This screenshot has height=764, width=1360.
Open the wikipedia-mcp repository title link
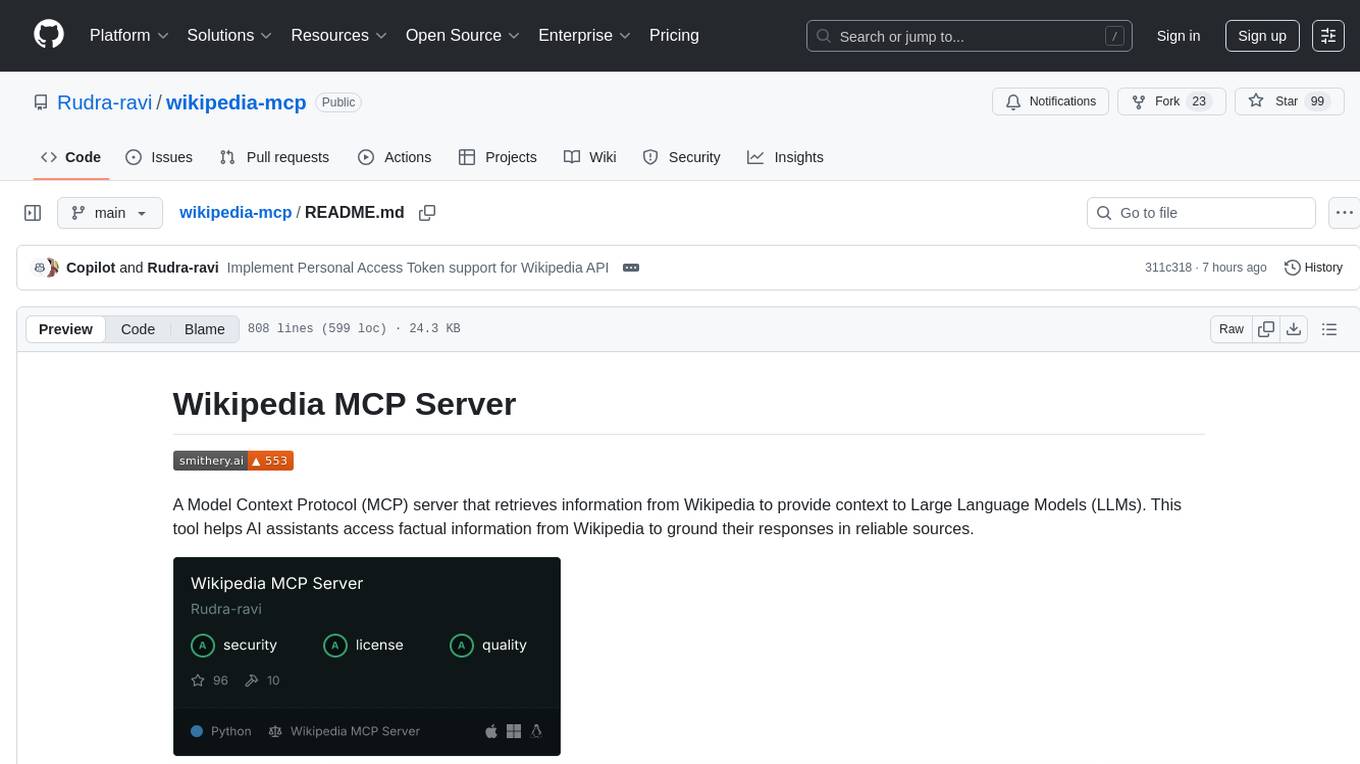236,102
